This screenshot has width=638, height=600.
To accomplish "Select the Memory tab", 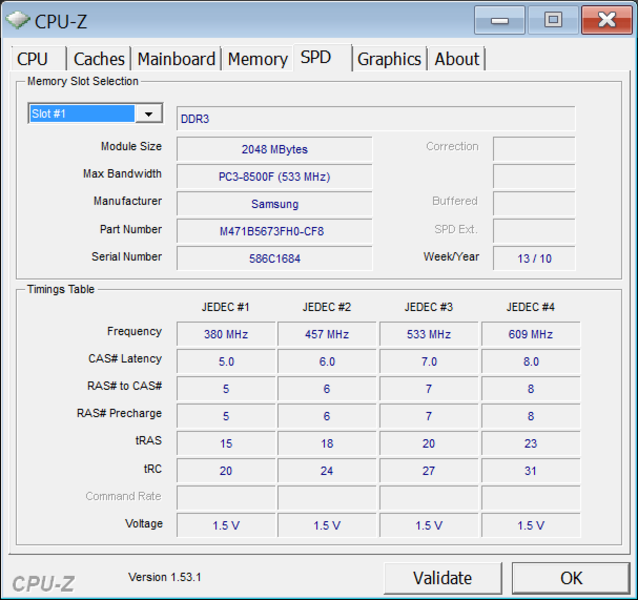I will [258, 59].
